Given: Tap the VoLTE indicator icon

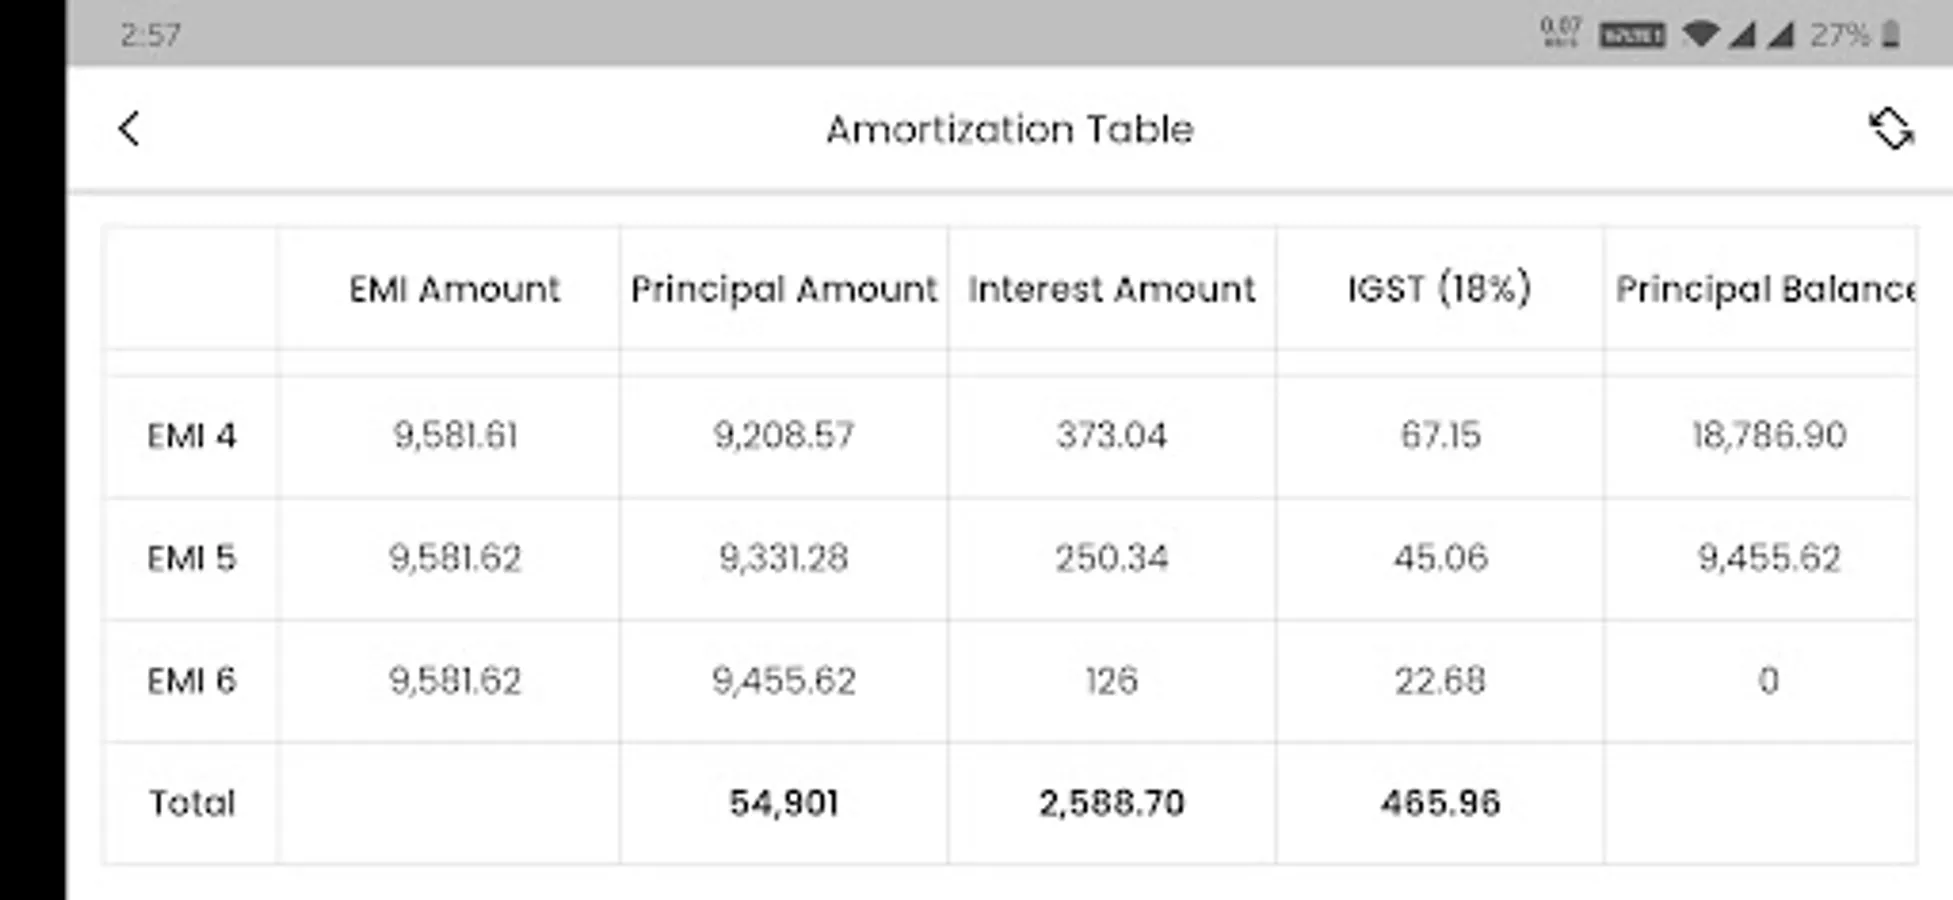Looking at the screenshot, I should (1631, 36).
